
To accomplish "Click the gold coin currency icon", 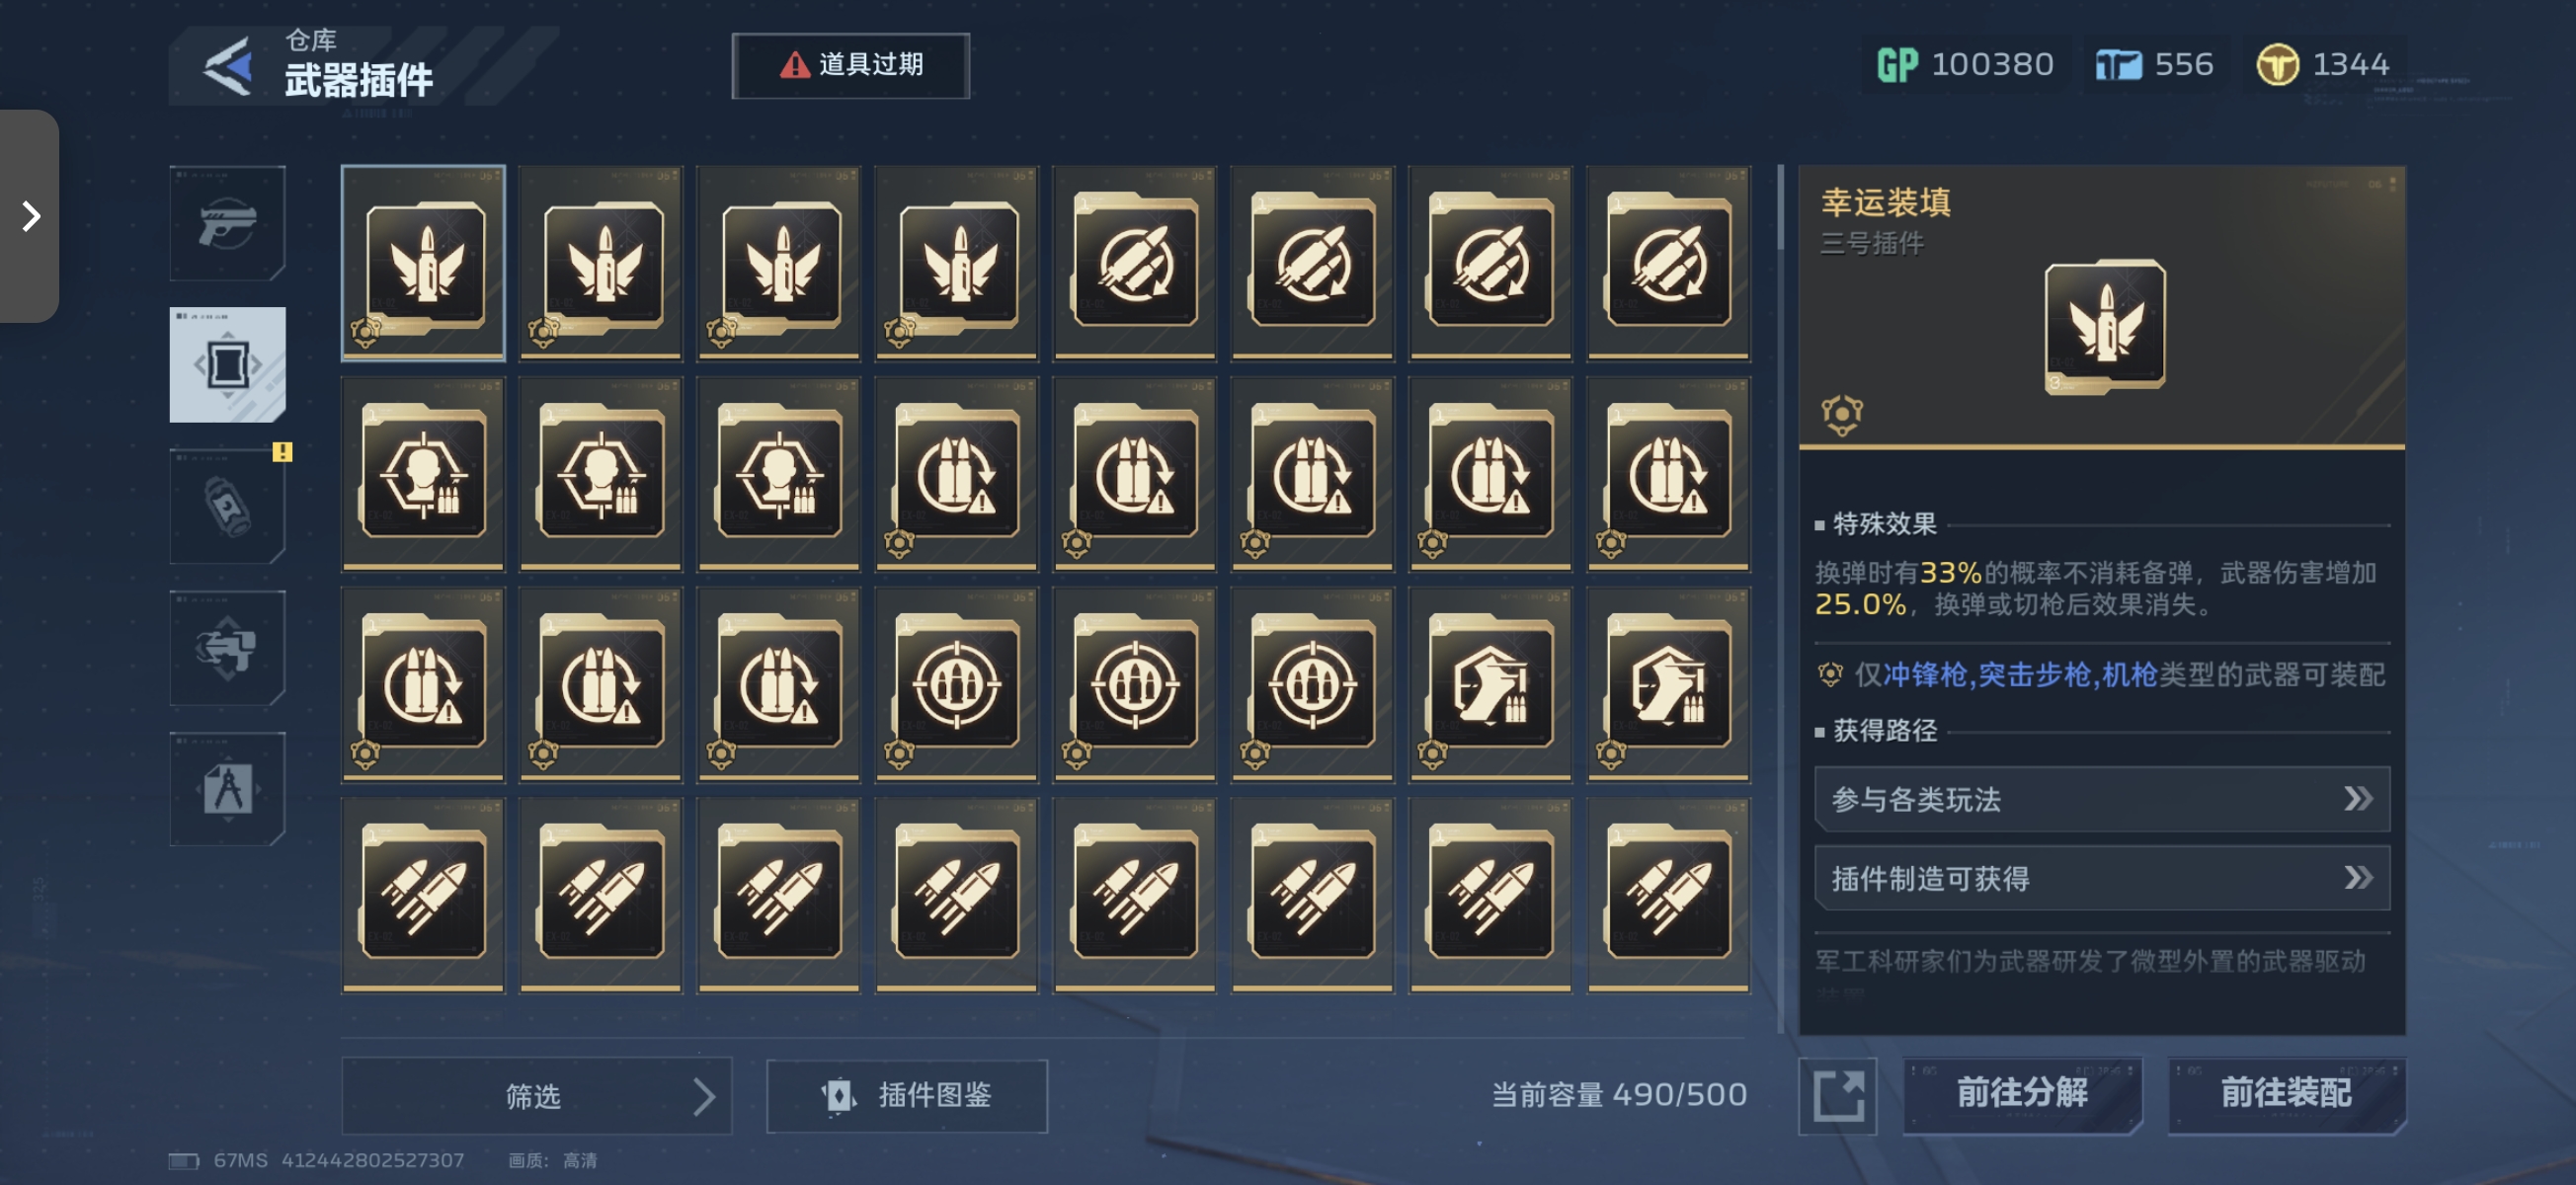I will (2277, 65).
